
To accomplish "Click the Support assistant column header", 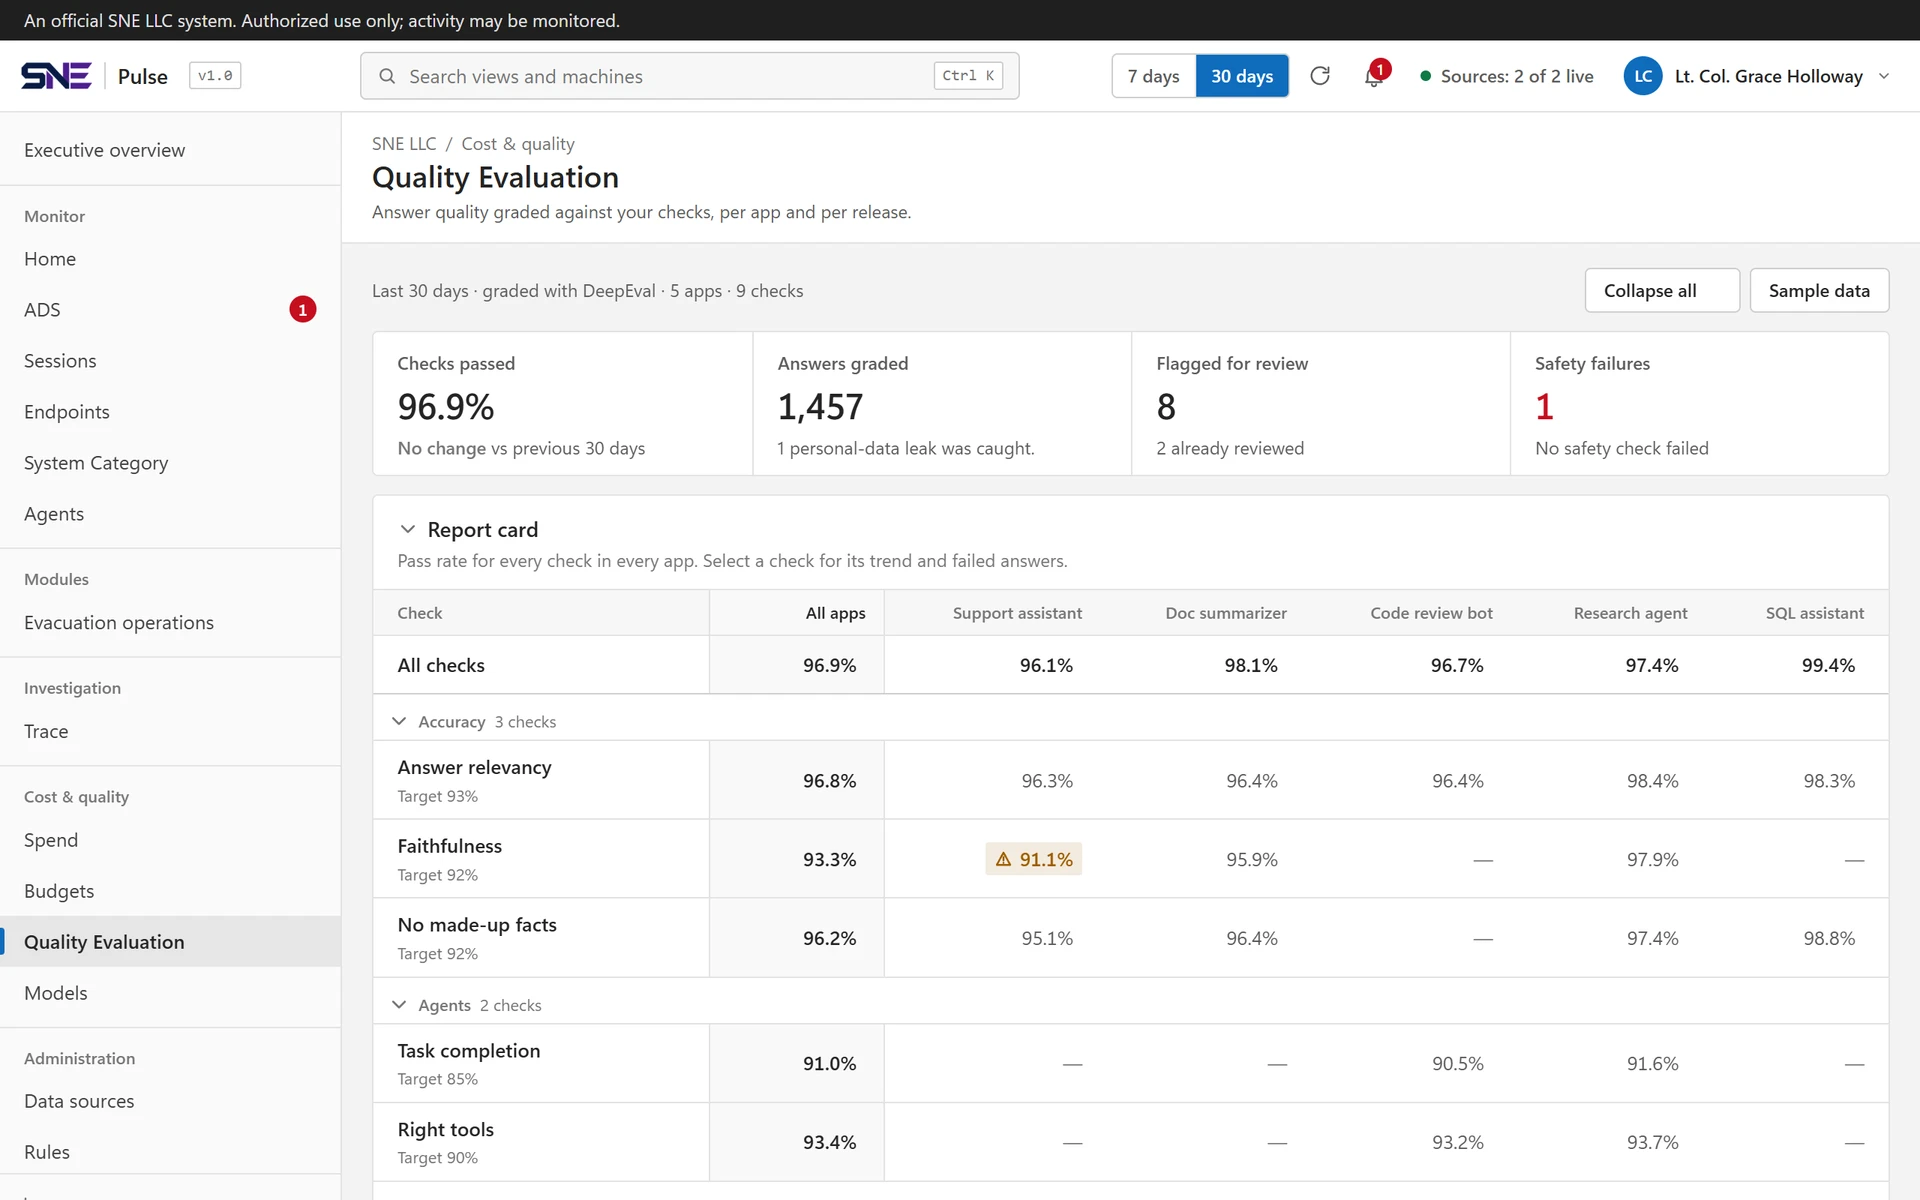I will click(1017, 613).
